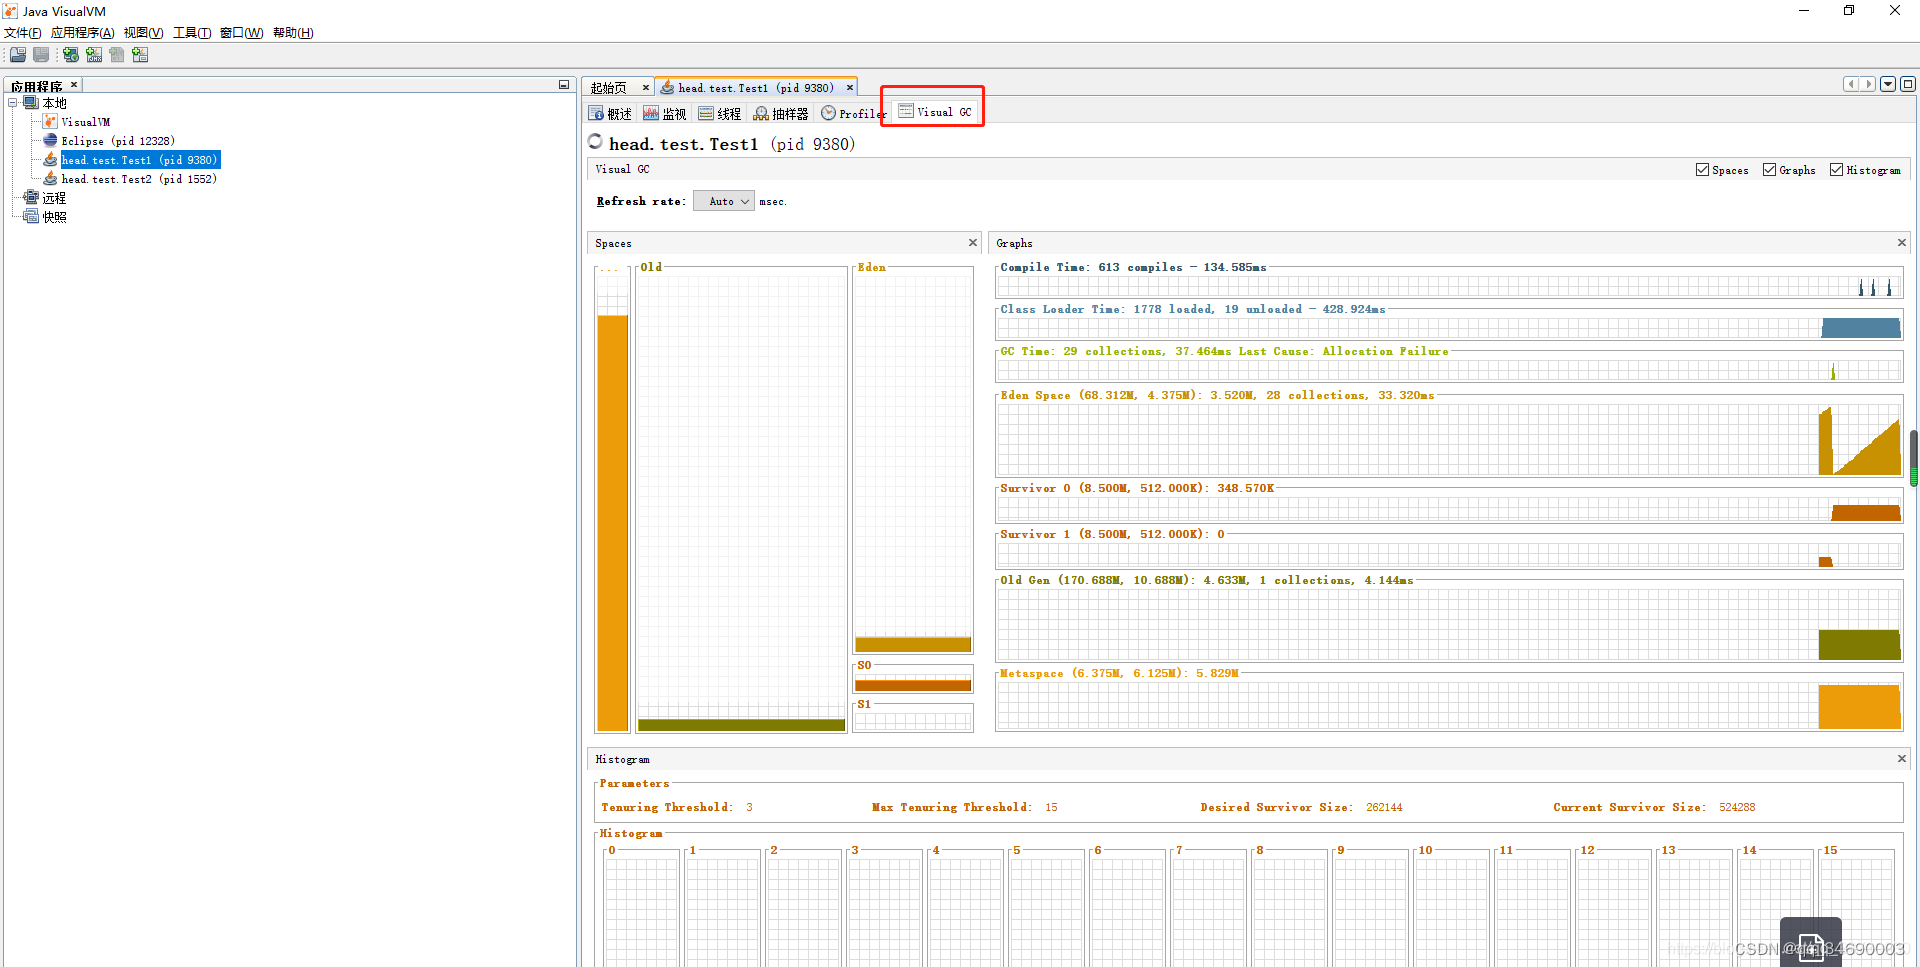Switch to the 线程 tab
The height and width of the screenshot is (967, 1920).
pyautogui.click(x=720, y=114)
